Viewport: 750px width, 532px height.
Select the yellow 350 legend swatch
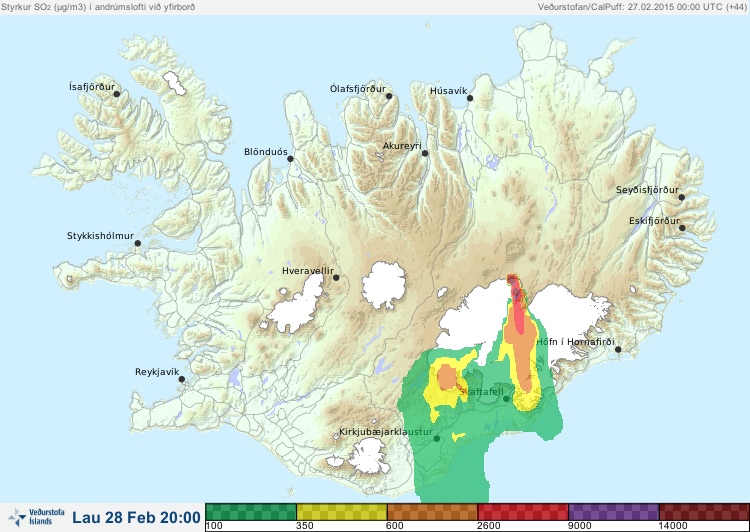[342, 512]
